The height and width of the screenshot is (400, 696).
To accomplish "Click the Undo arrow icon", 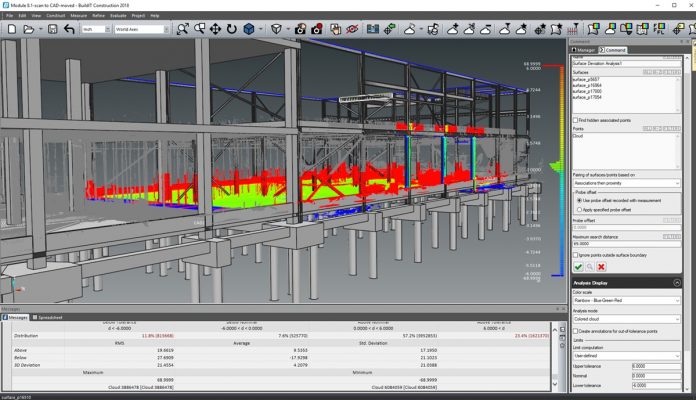I will tap(69, 29).
